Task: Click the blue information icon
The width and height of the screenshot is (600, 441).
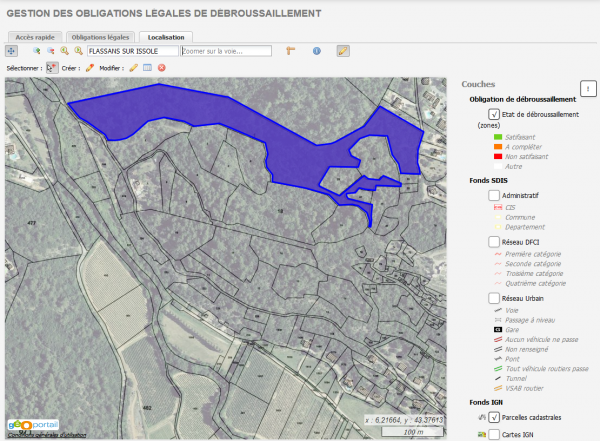Action: 317,50
